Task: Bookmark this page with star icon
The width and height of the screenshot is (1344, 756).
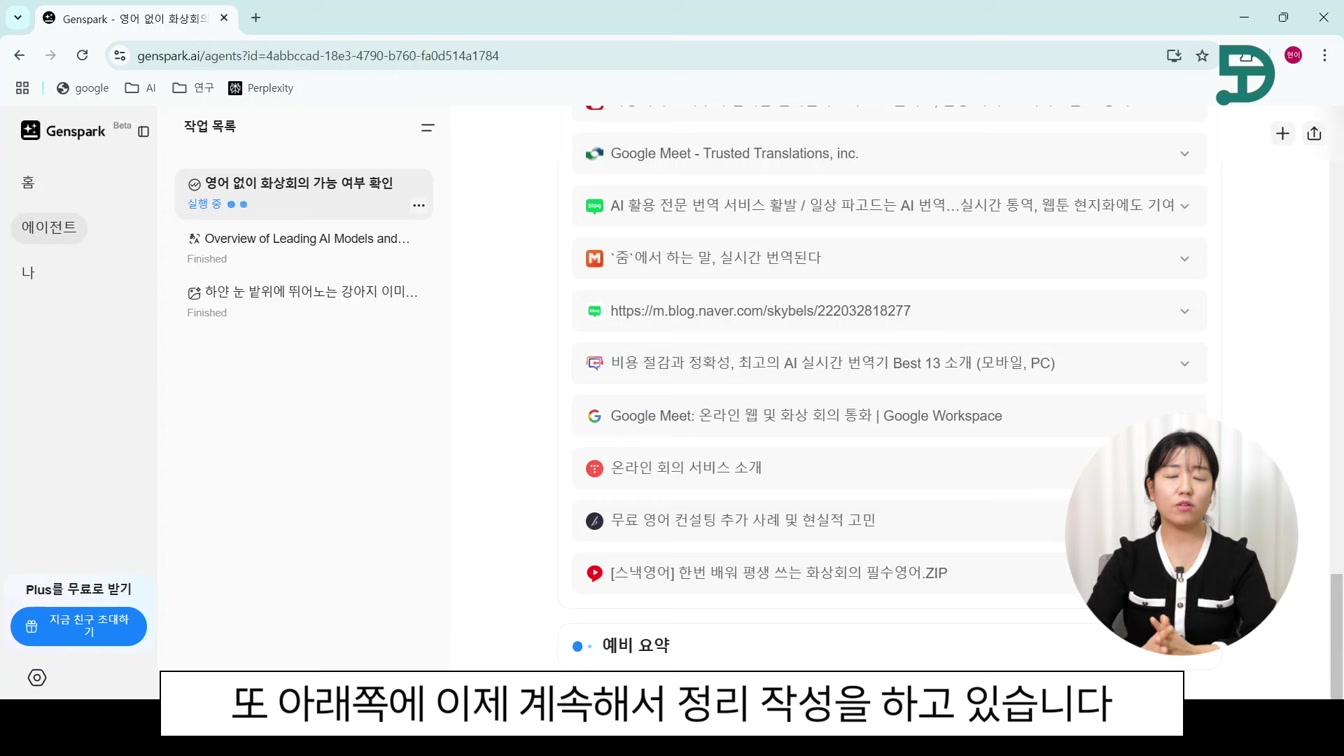Action: (x=1202, y=56)
